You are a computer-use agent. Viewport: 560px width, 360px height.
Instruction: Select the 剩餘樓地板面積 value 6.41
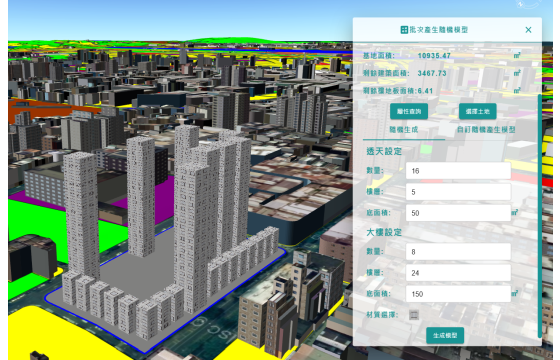pos(425,91)
